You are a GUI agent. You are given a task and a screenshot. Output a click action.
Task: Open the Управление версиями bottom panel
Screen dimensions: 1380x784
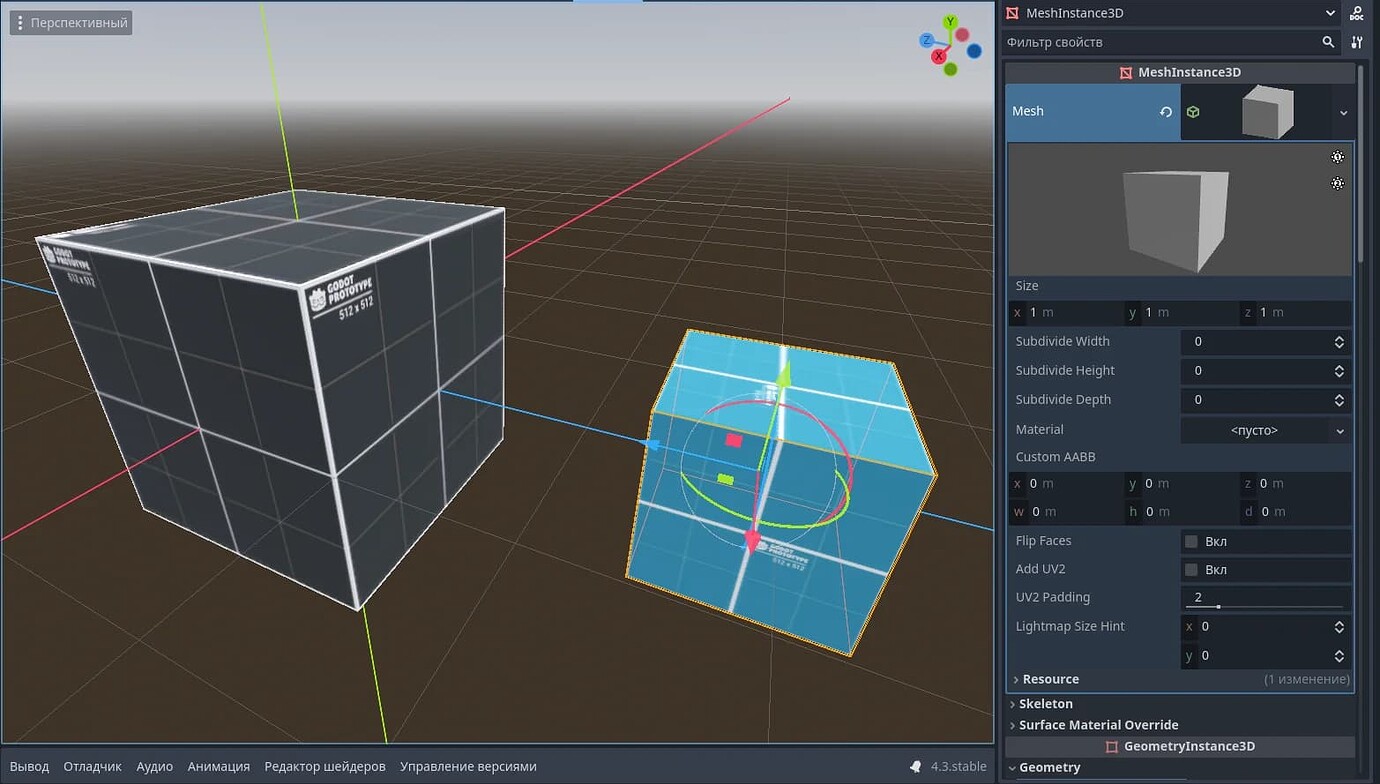(x=468, y=767)
